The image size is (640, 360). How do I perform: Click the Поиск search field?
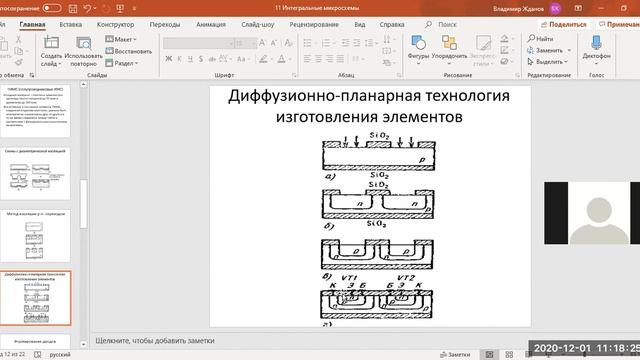coord(441,24)
